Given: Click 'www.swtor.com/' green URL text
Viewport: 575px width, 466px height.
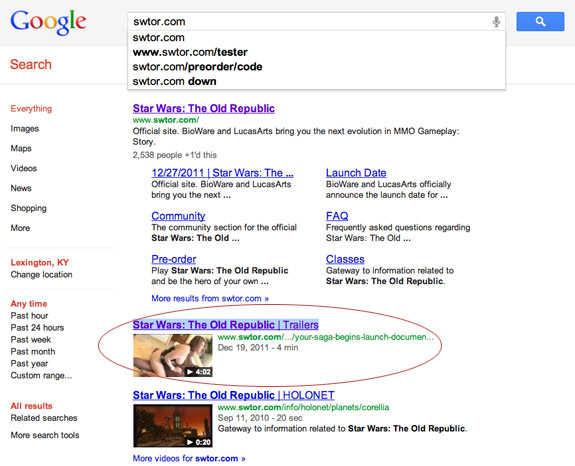Looking at the screenshot, I should click(166, 120).
